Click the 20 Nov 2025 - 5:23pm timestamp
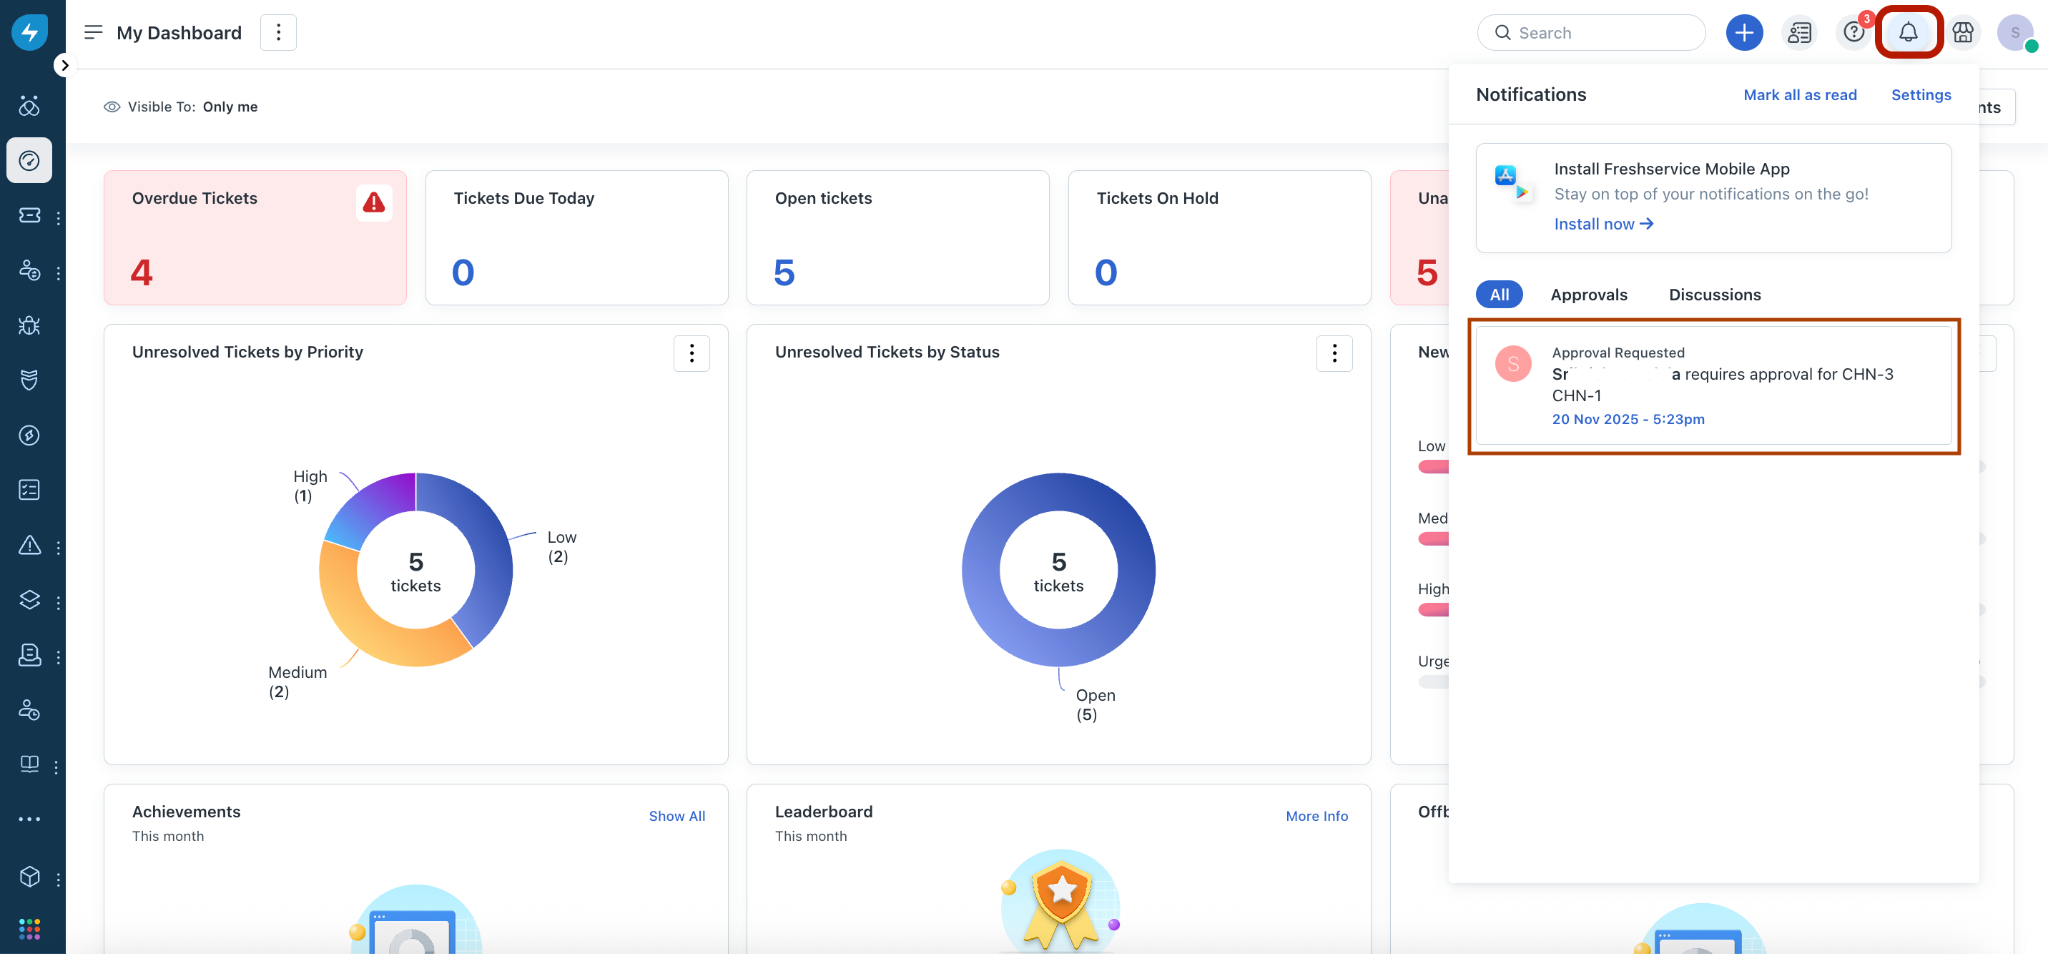This screenshot has width=2048, height=954. pyautogui.click(x=1628, y=419)
